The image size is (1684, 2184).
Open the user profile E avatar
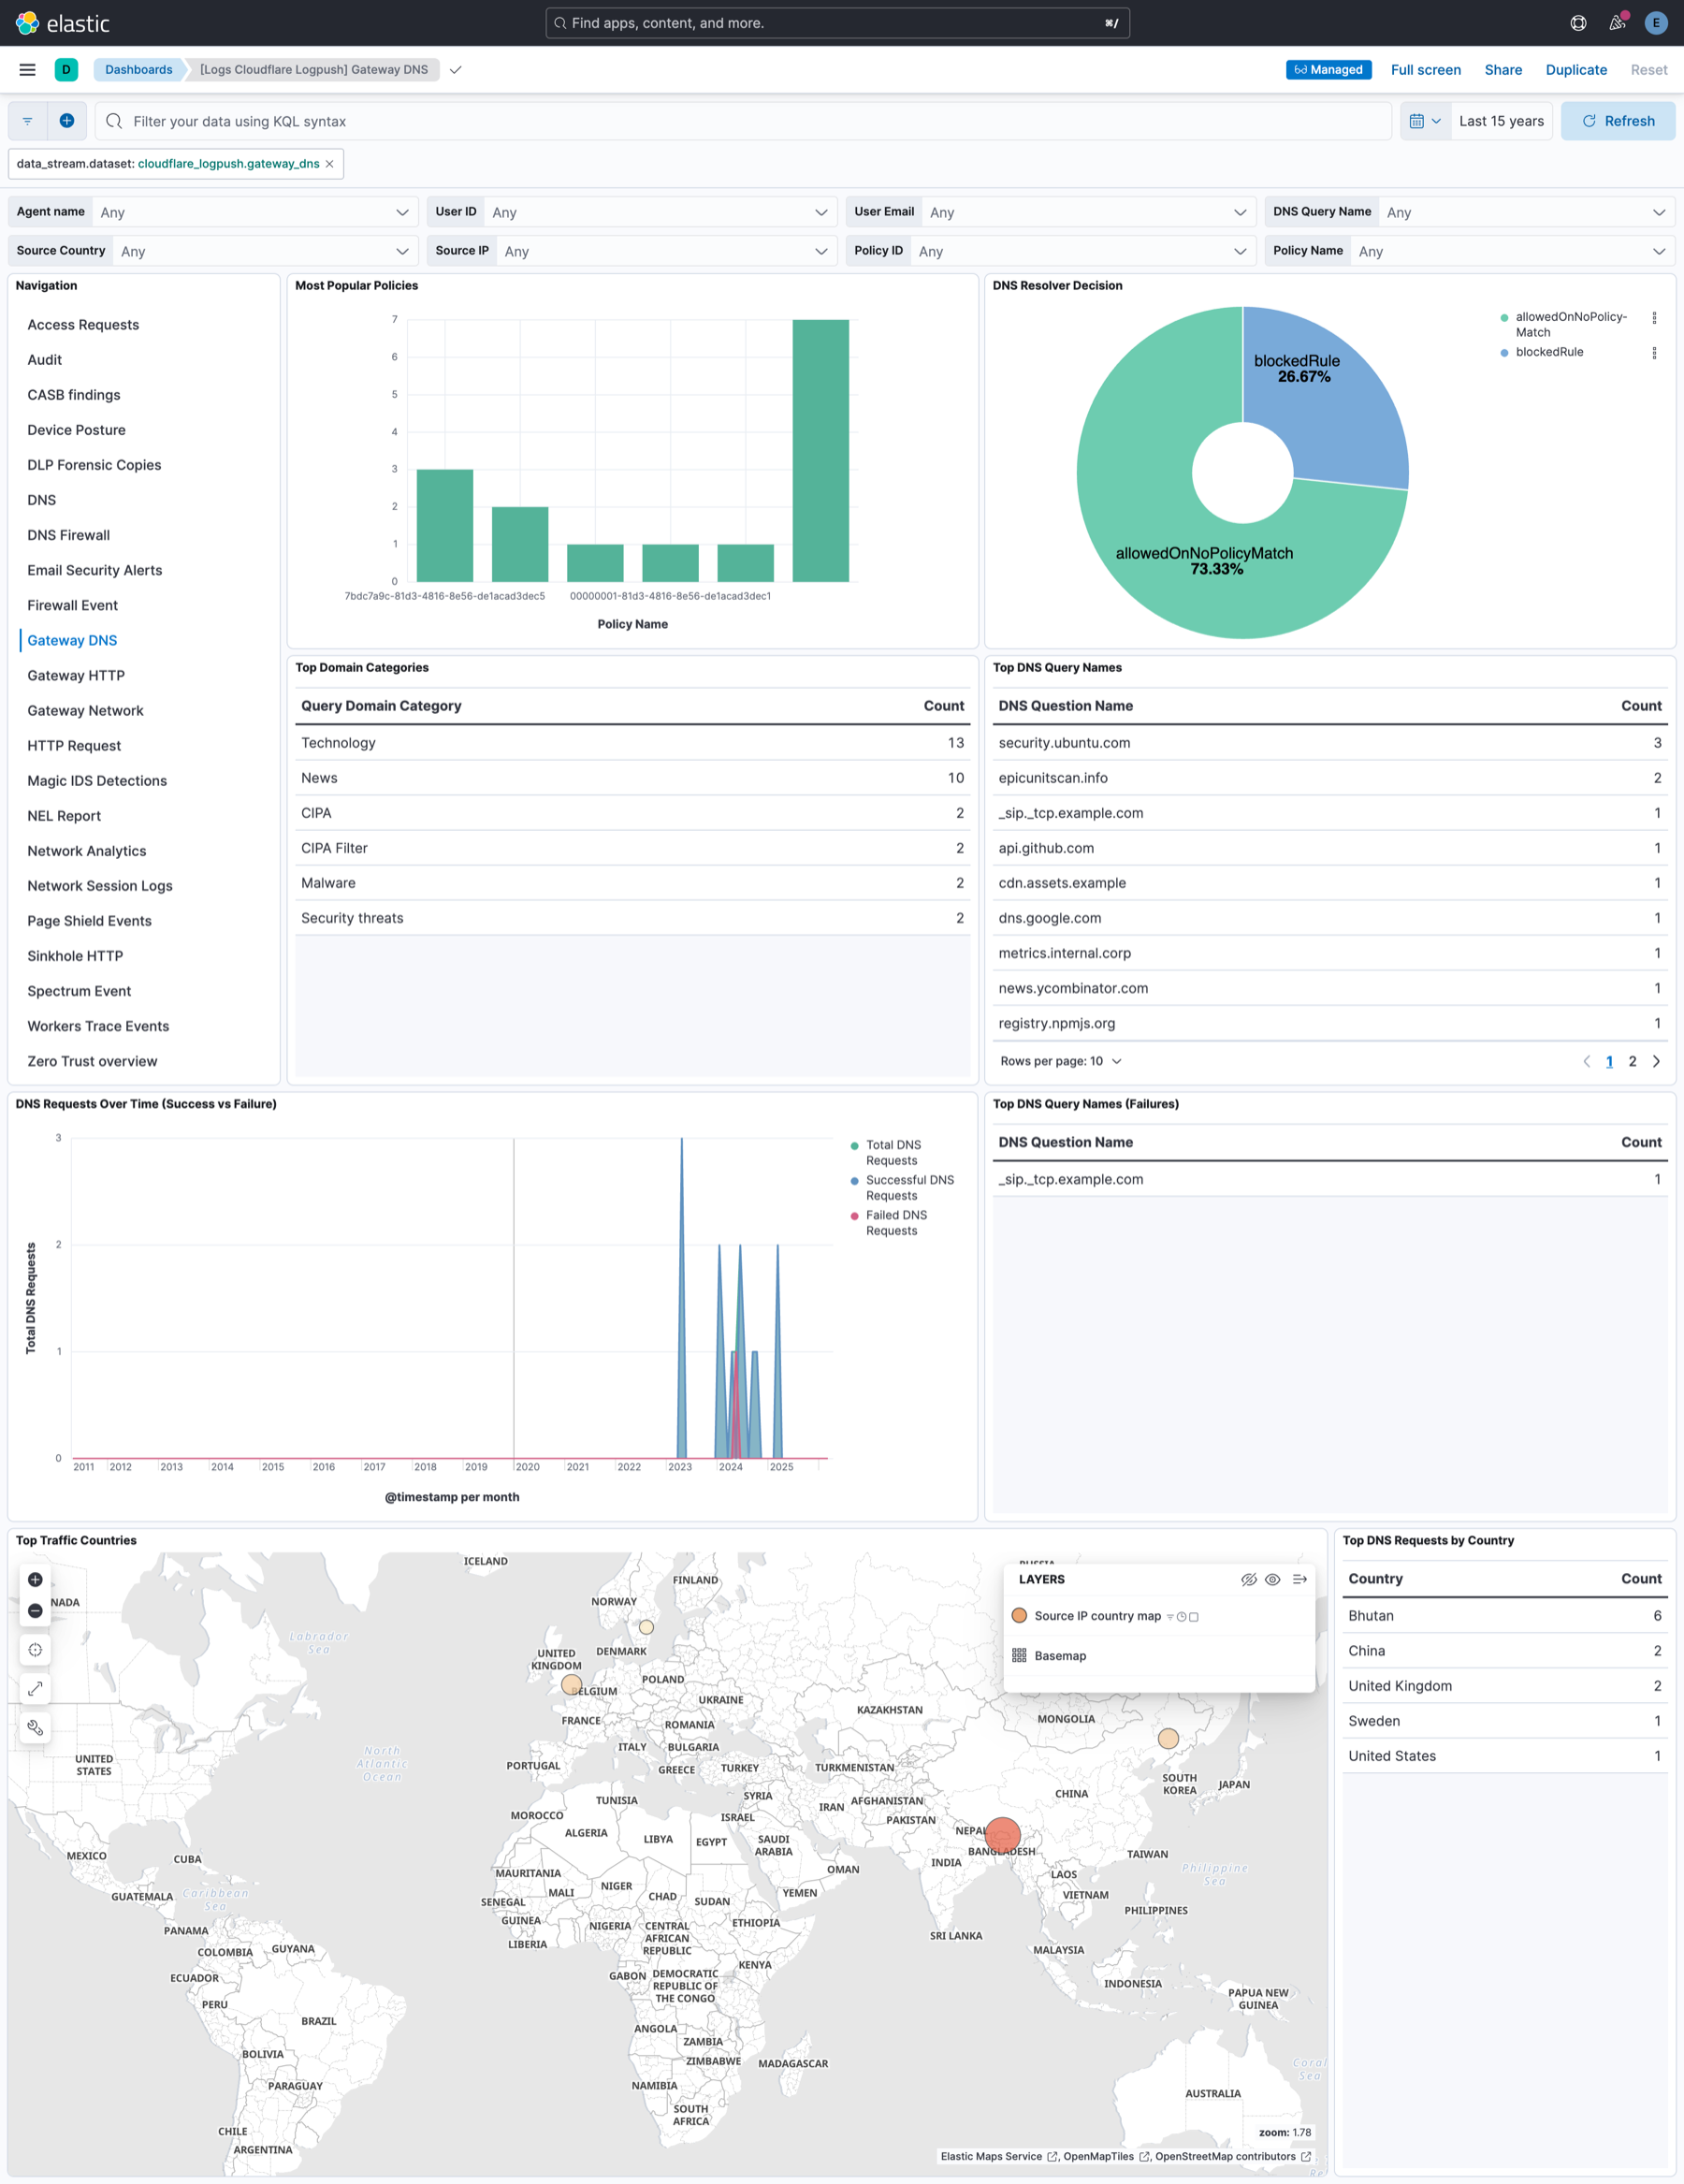click(1656, 23)
